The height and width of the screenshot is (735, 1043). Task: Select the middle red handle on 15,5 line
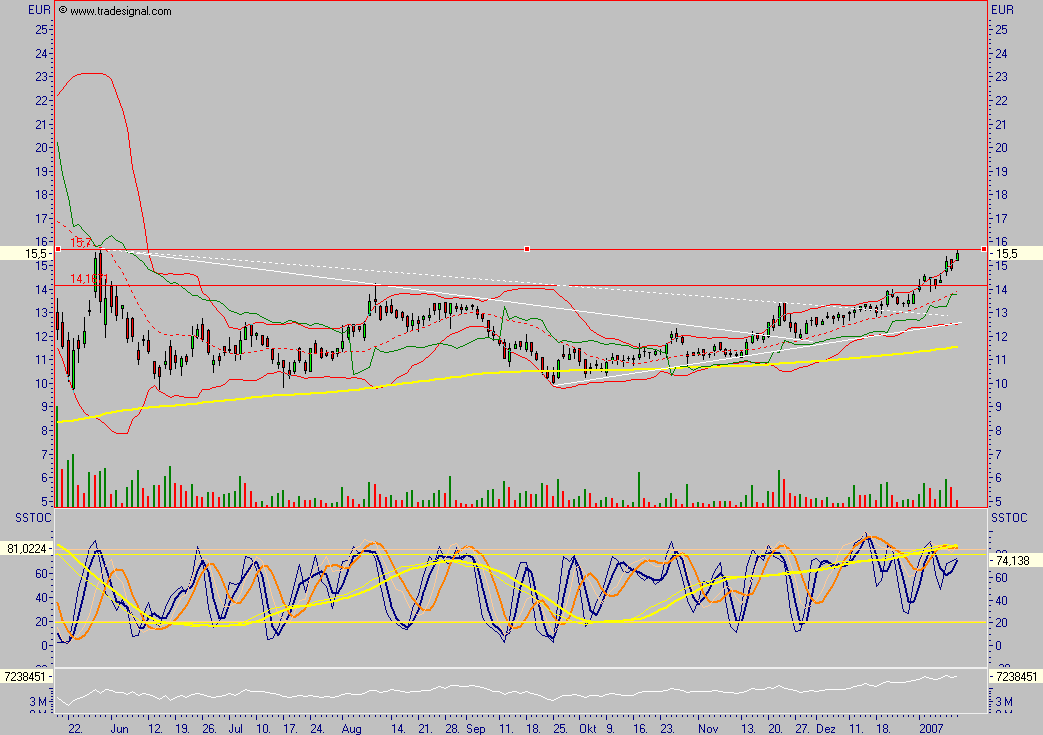point(526,248)
